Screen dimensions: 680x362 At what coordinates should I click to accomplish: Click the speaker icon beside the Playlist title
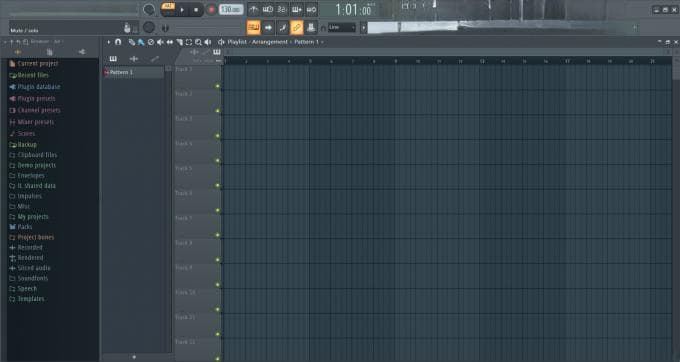[221, 42]
